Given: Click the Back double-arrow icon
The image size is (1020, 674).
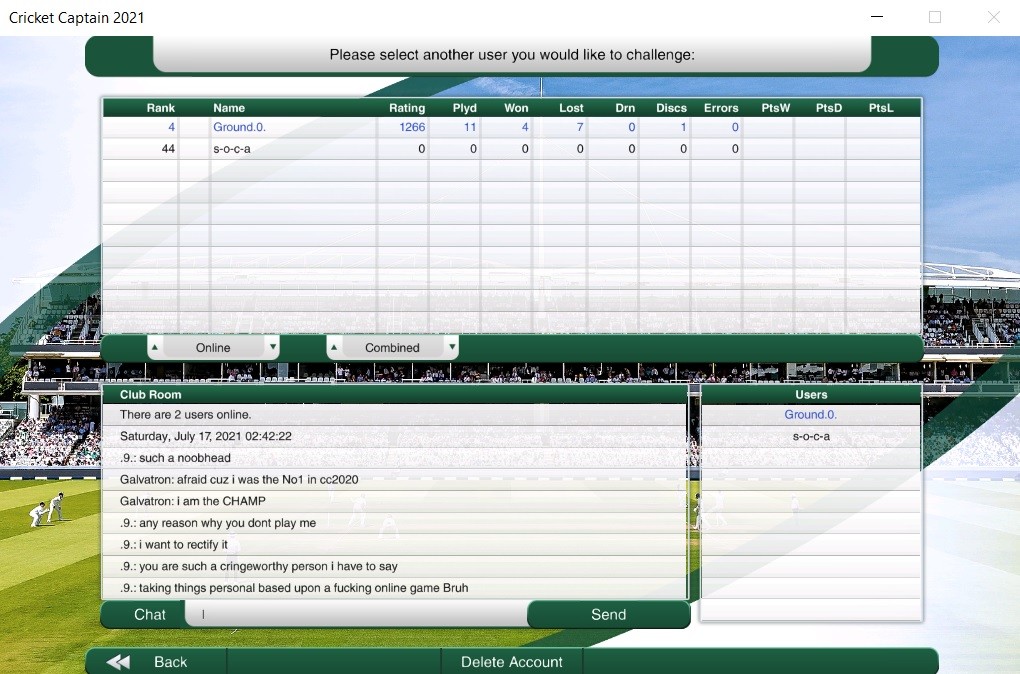Looking at the screenshot, I should pos(118,662).
